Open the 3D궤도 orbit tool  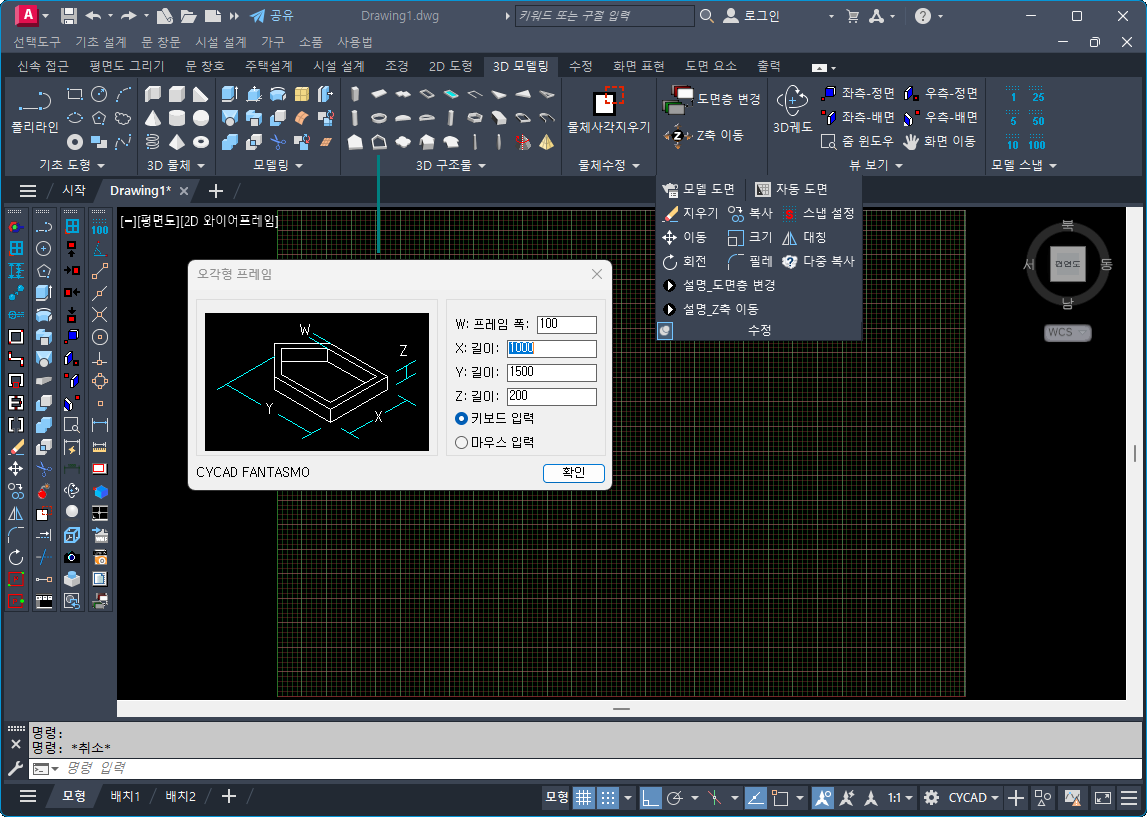[794, 103]
